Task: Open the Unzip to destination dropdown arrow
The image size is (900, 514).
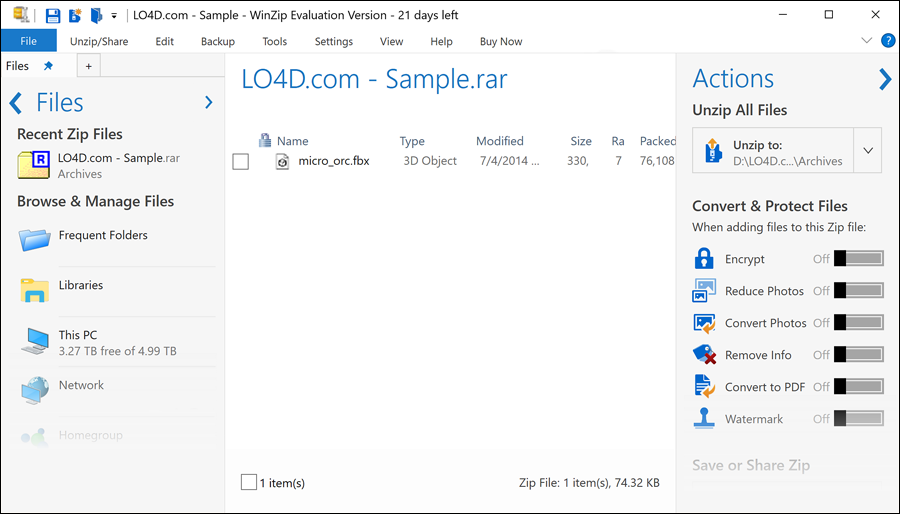Action: (868, 150)
